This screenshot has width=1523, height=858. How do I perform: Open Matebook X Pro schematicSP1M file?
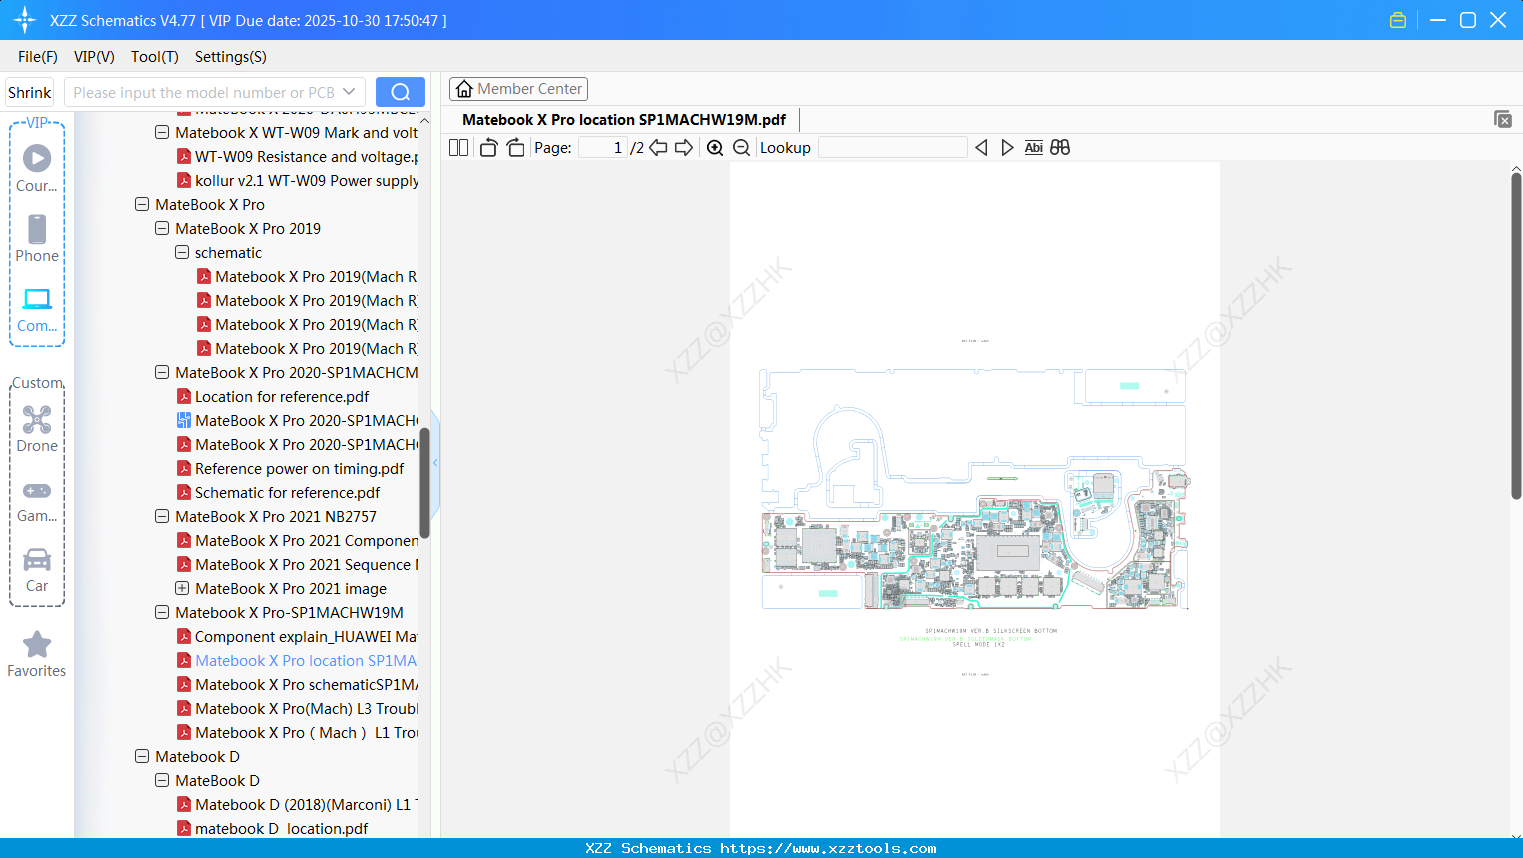point(297,684)
